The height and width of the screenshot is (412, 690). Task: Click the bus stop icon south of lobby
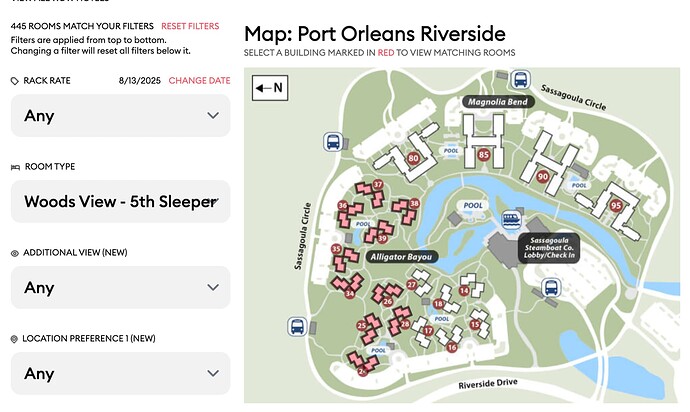551,287
